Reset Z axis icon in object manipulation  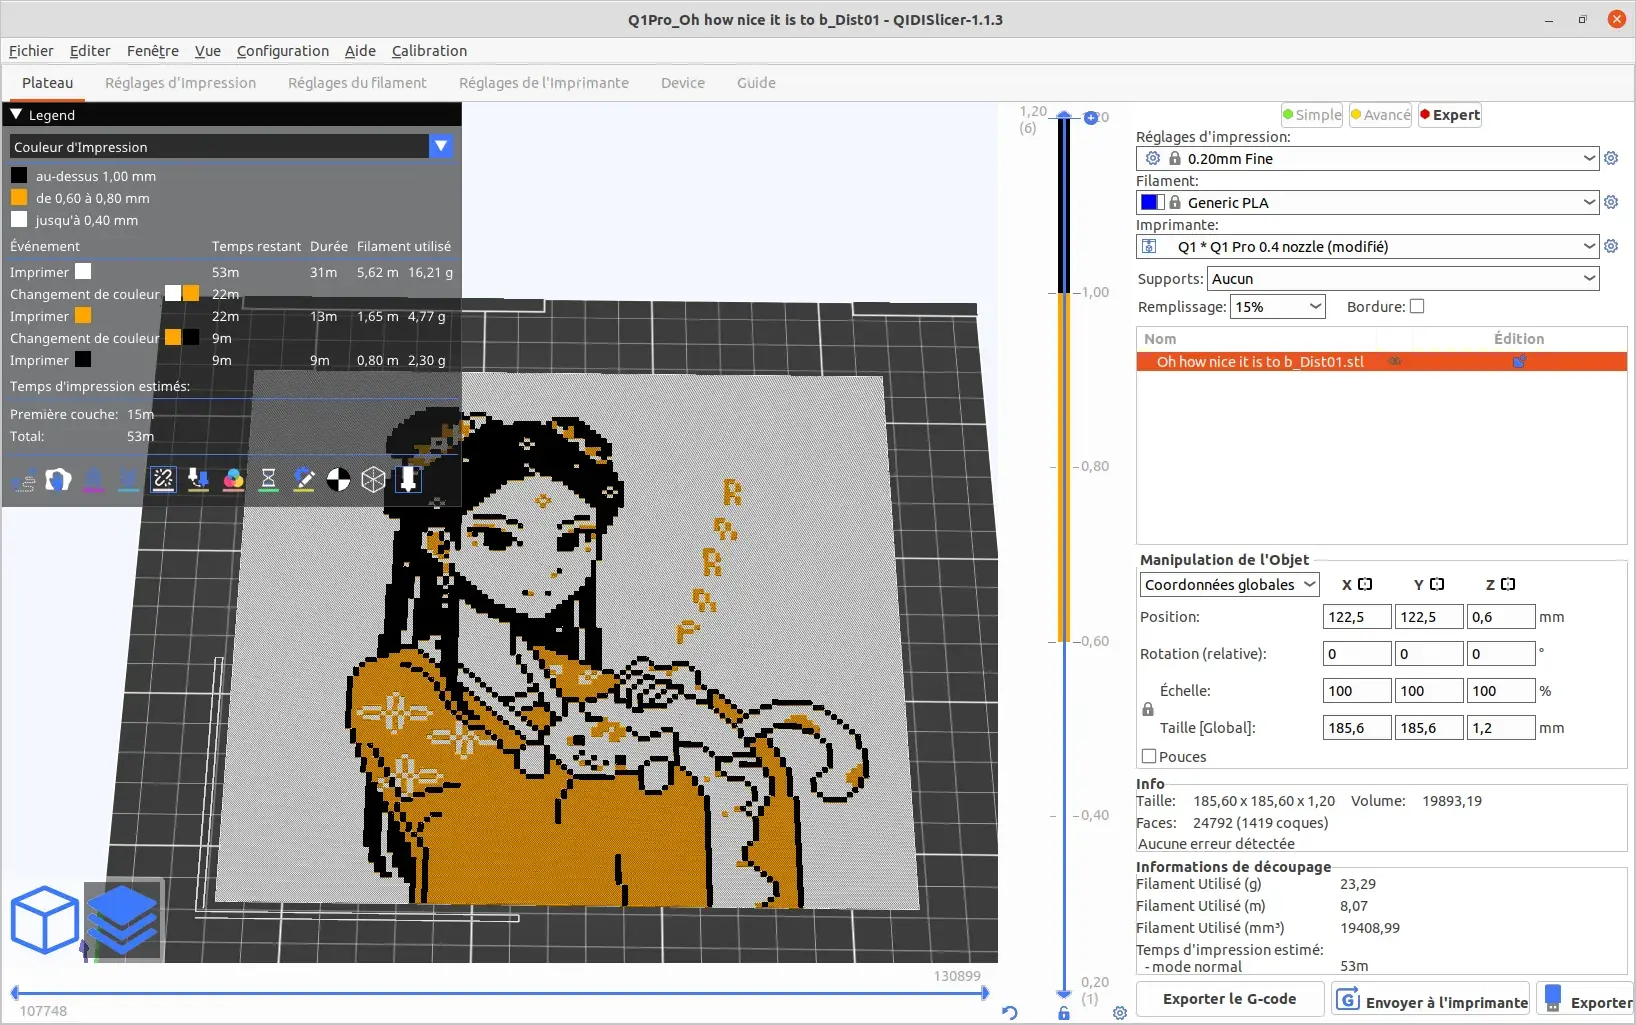(x=1508, y=584)
